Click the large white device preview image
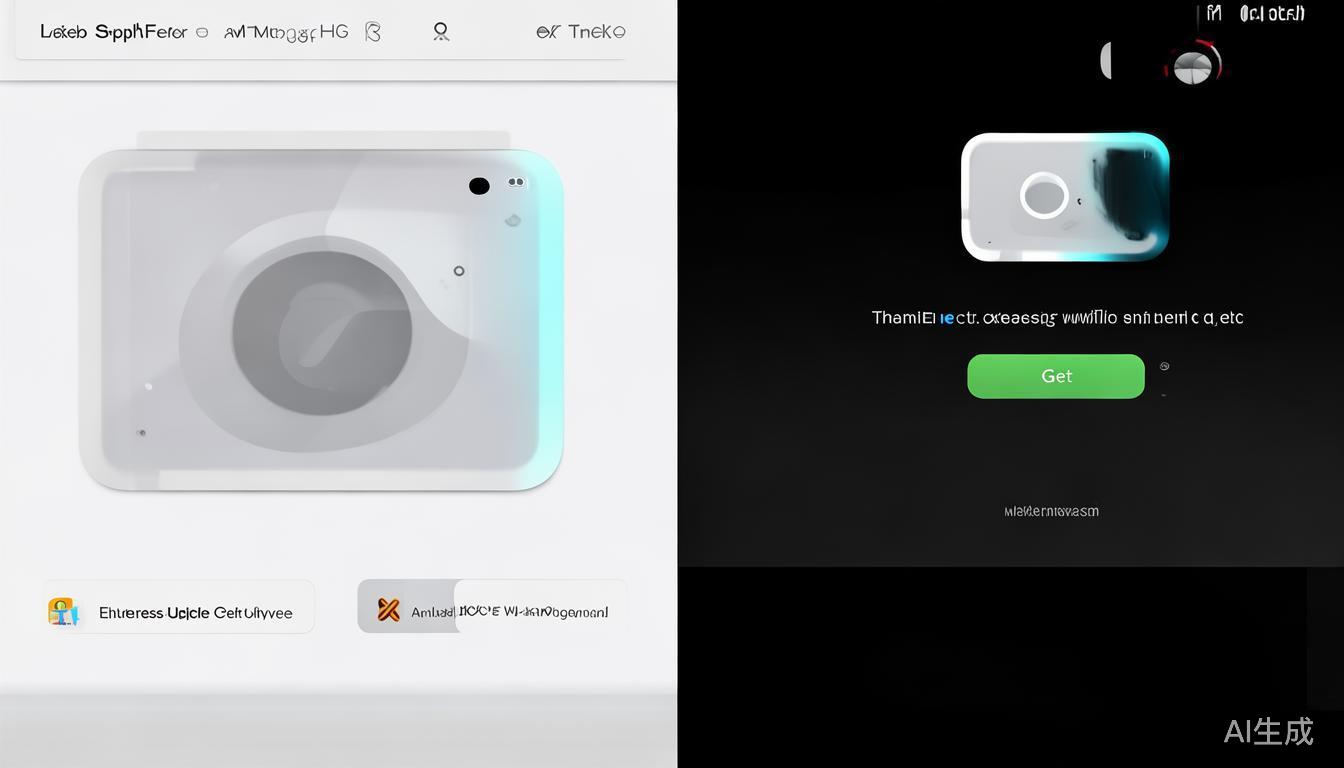This screenshot has width=1344, height=768. click(x=321, y=320)
